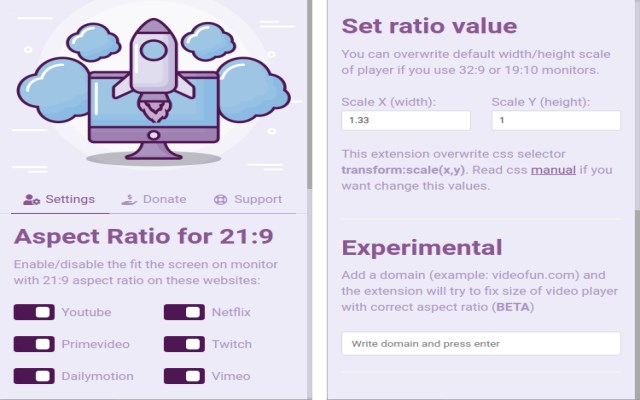The height and width of the screenshot is (400, 640).
Task: Open the Support tab
Action: click(x=248, y=200)
